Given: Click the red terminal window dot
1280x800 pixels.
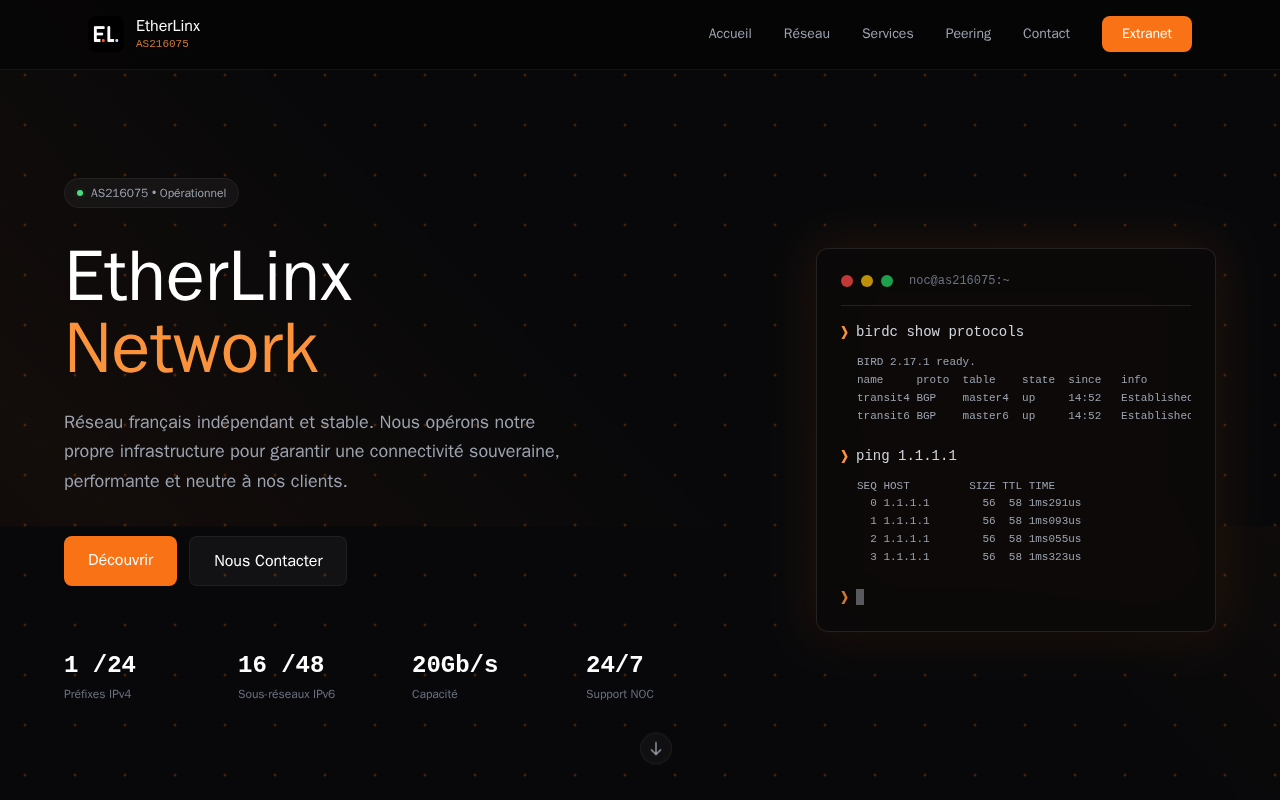Looking at the screenshot, I should (847, 281).
